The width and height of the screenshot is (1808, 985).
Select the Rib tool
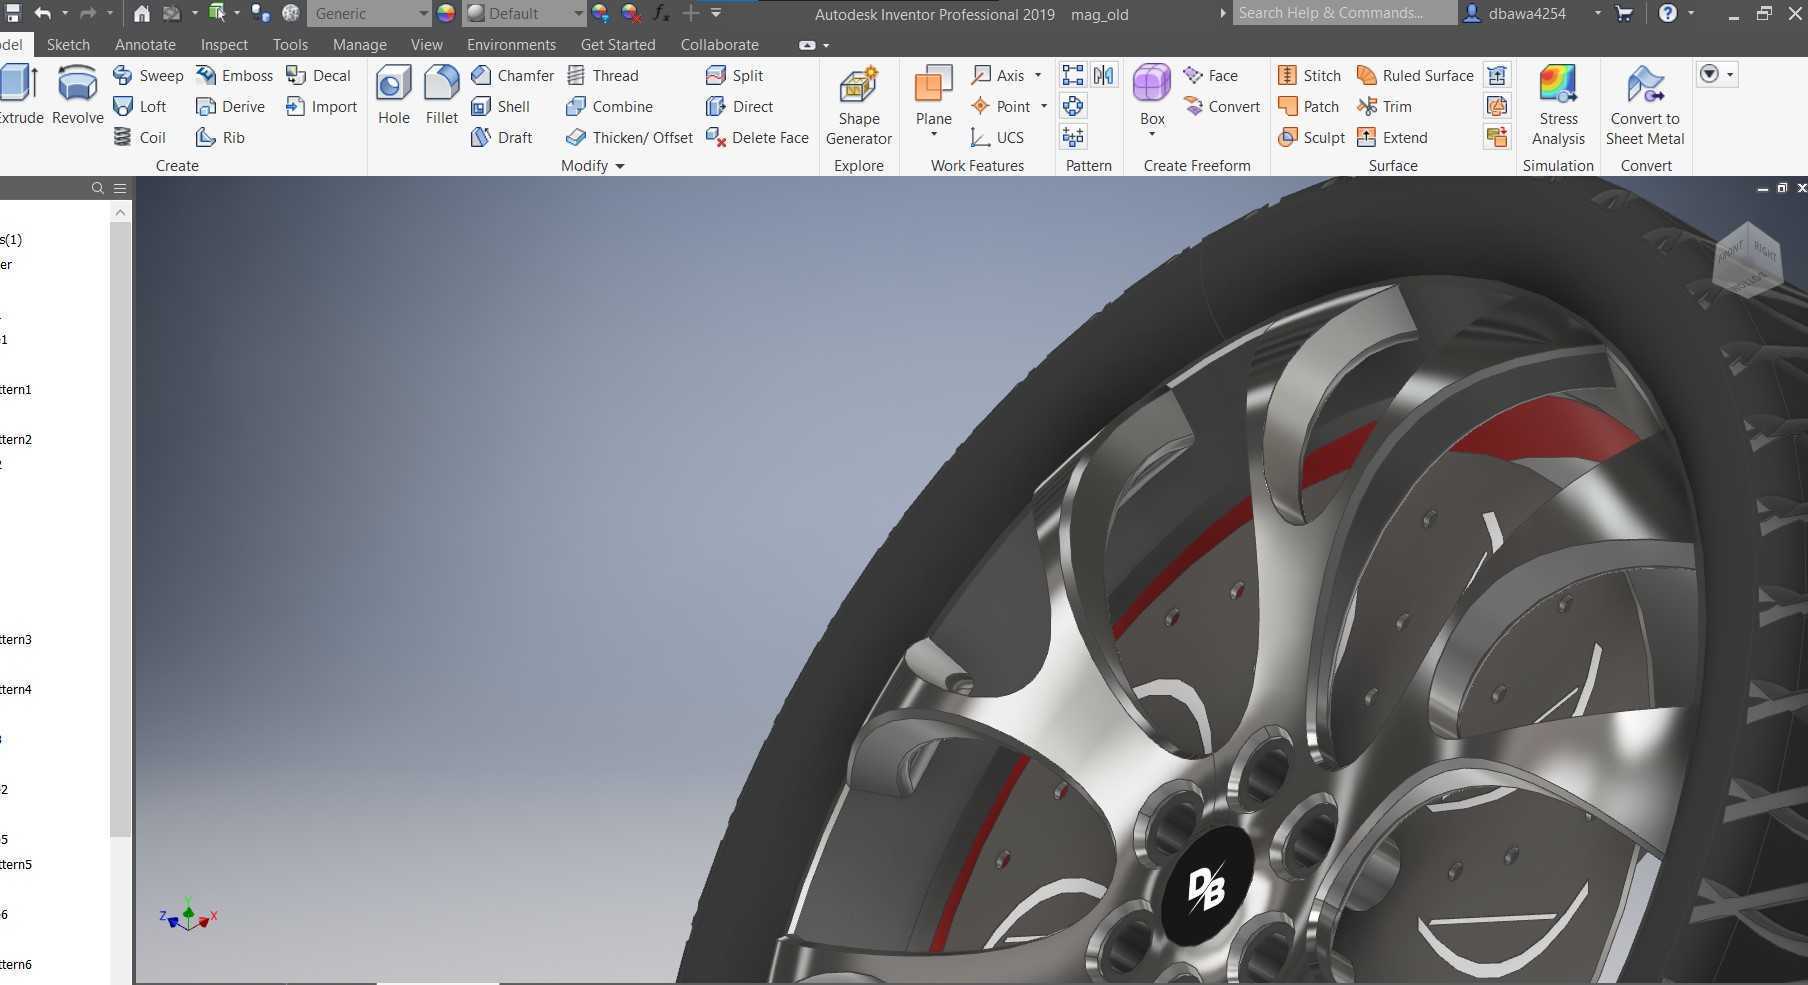pos(220,137)
